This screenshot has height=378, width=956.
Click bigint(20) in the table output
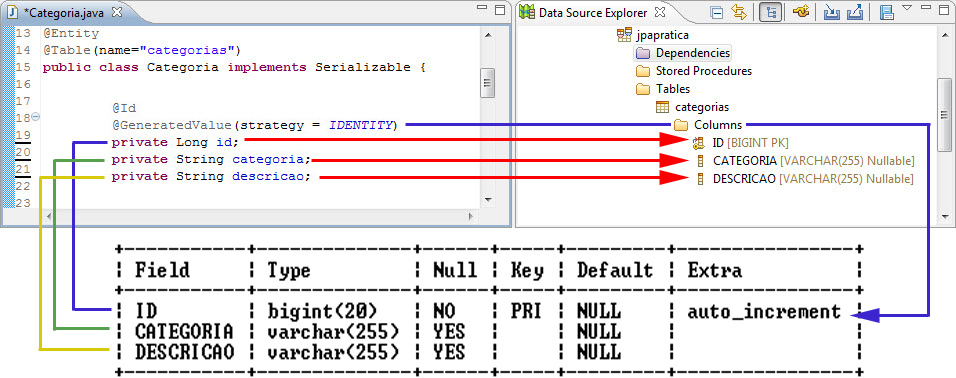(x=322, y=312)
